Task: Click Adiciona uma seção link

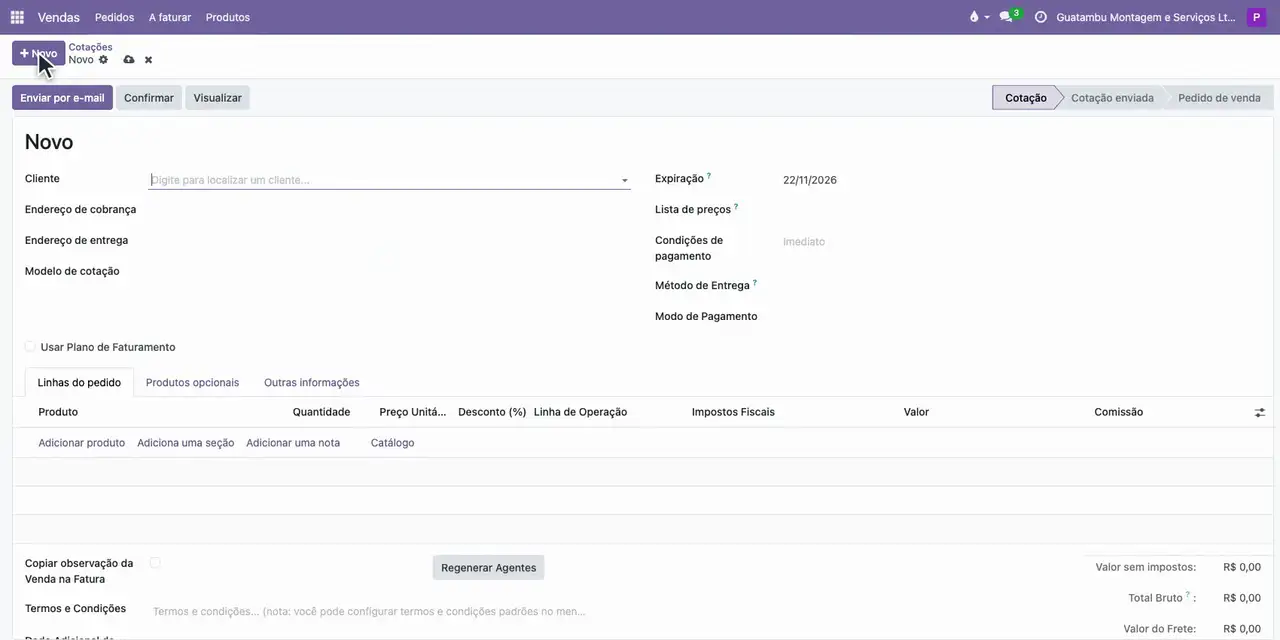Action: coord(185,443)
